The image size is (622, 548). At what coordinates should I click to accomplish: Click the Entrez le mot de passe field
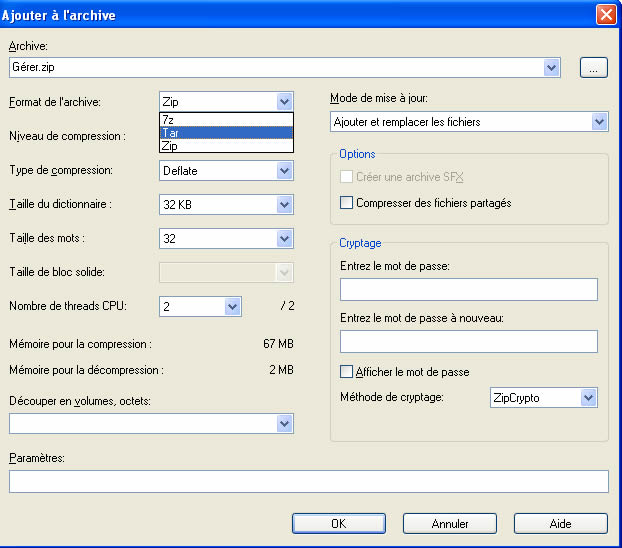(468, 290)
